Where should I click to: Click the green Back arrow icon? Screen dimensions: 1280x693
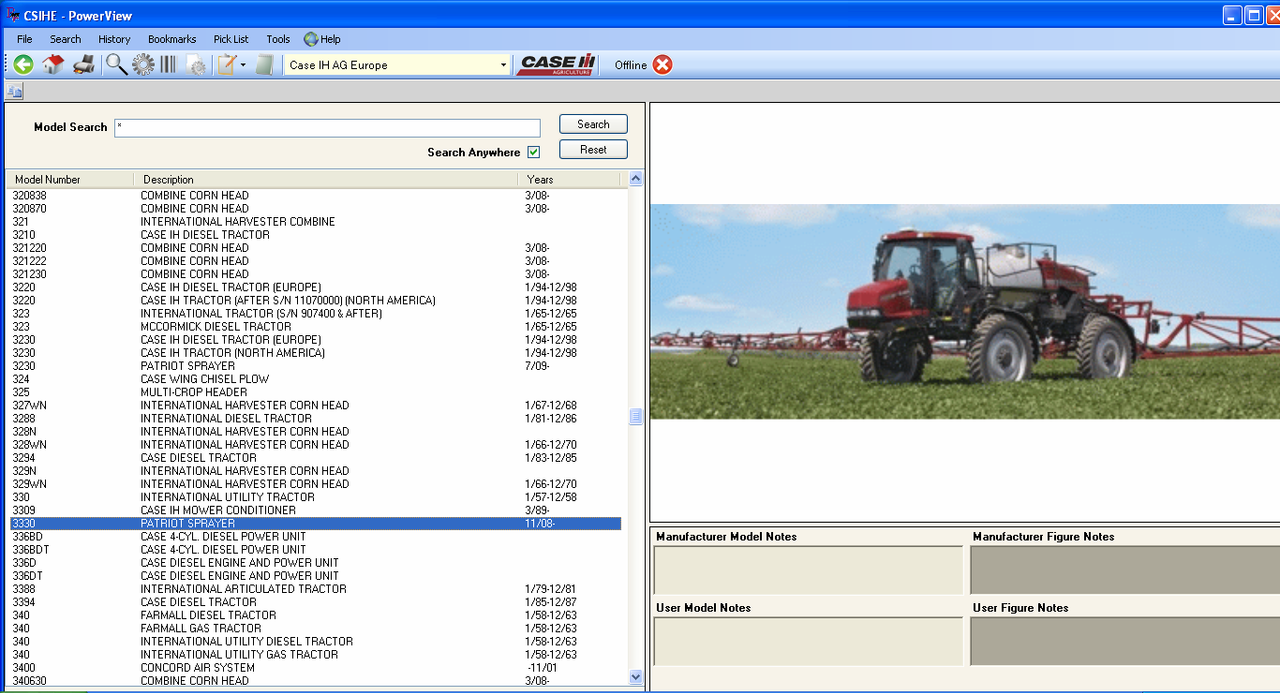click(23, 65)
